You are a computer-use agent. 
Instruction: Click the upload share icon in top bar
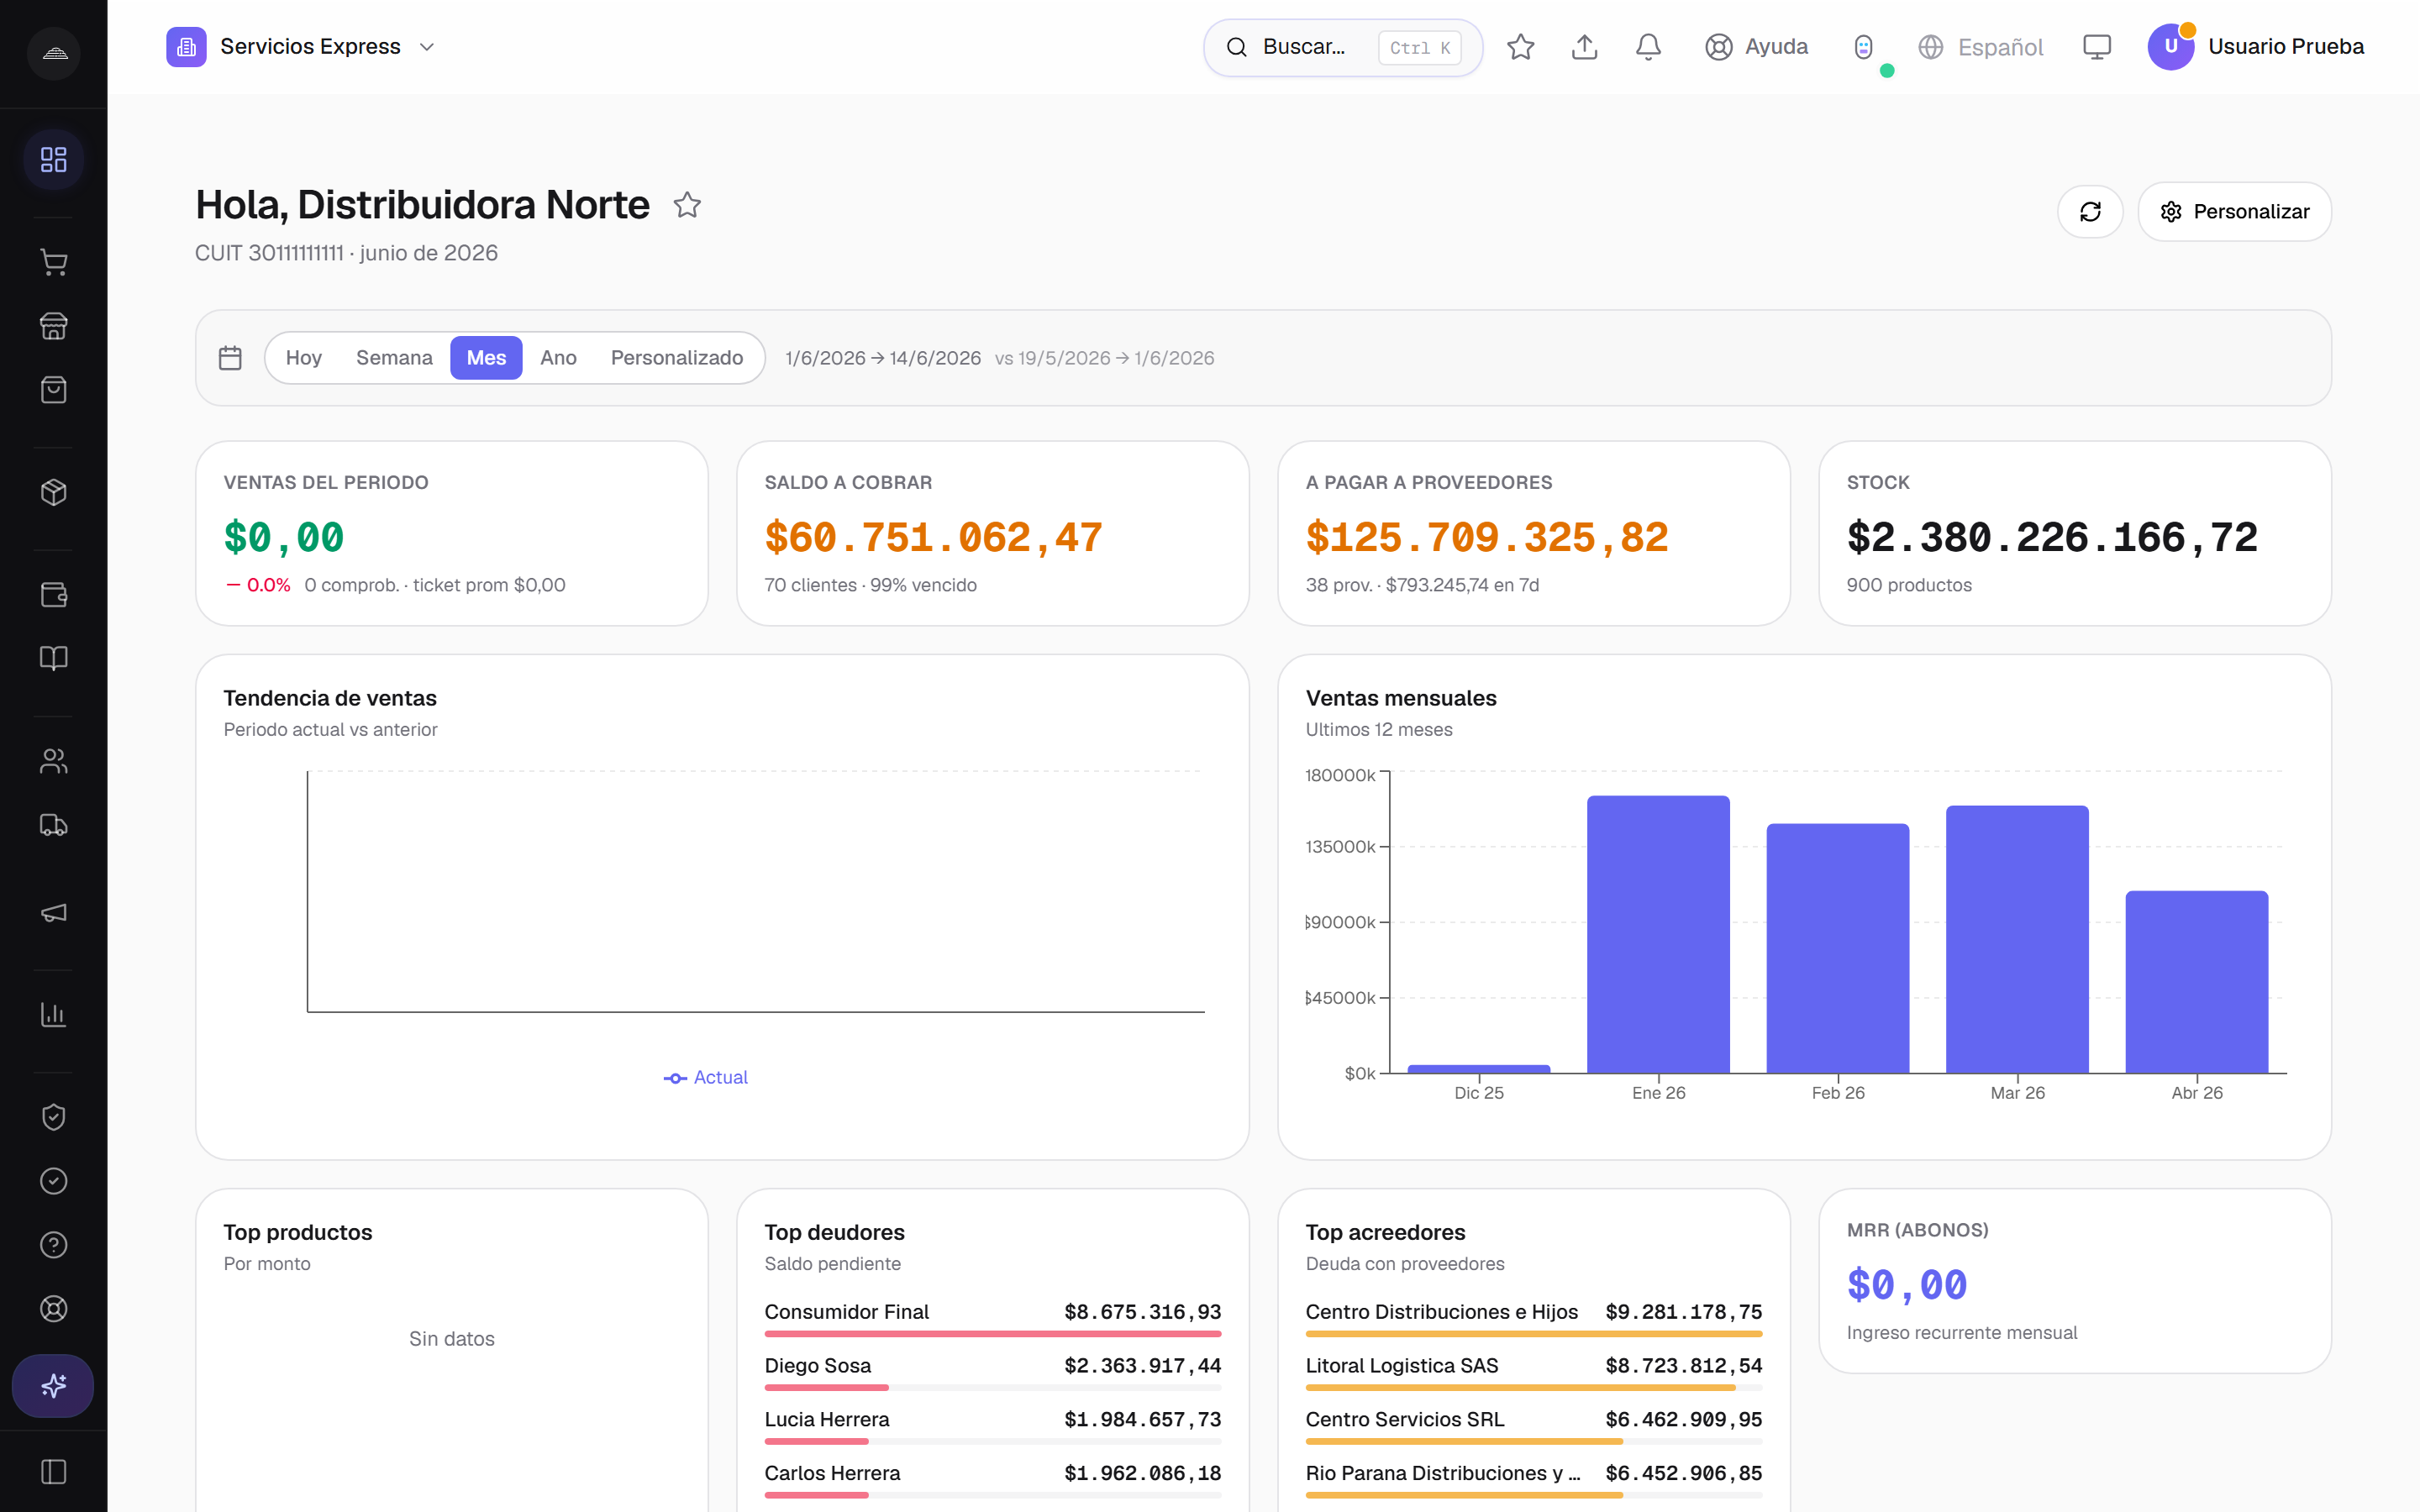1585,47
